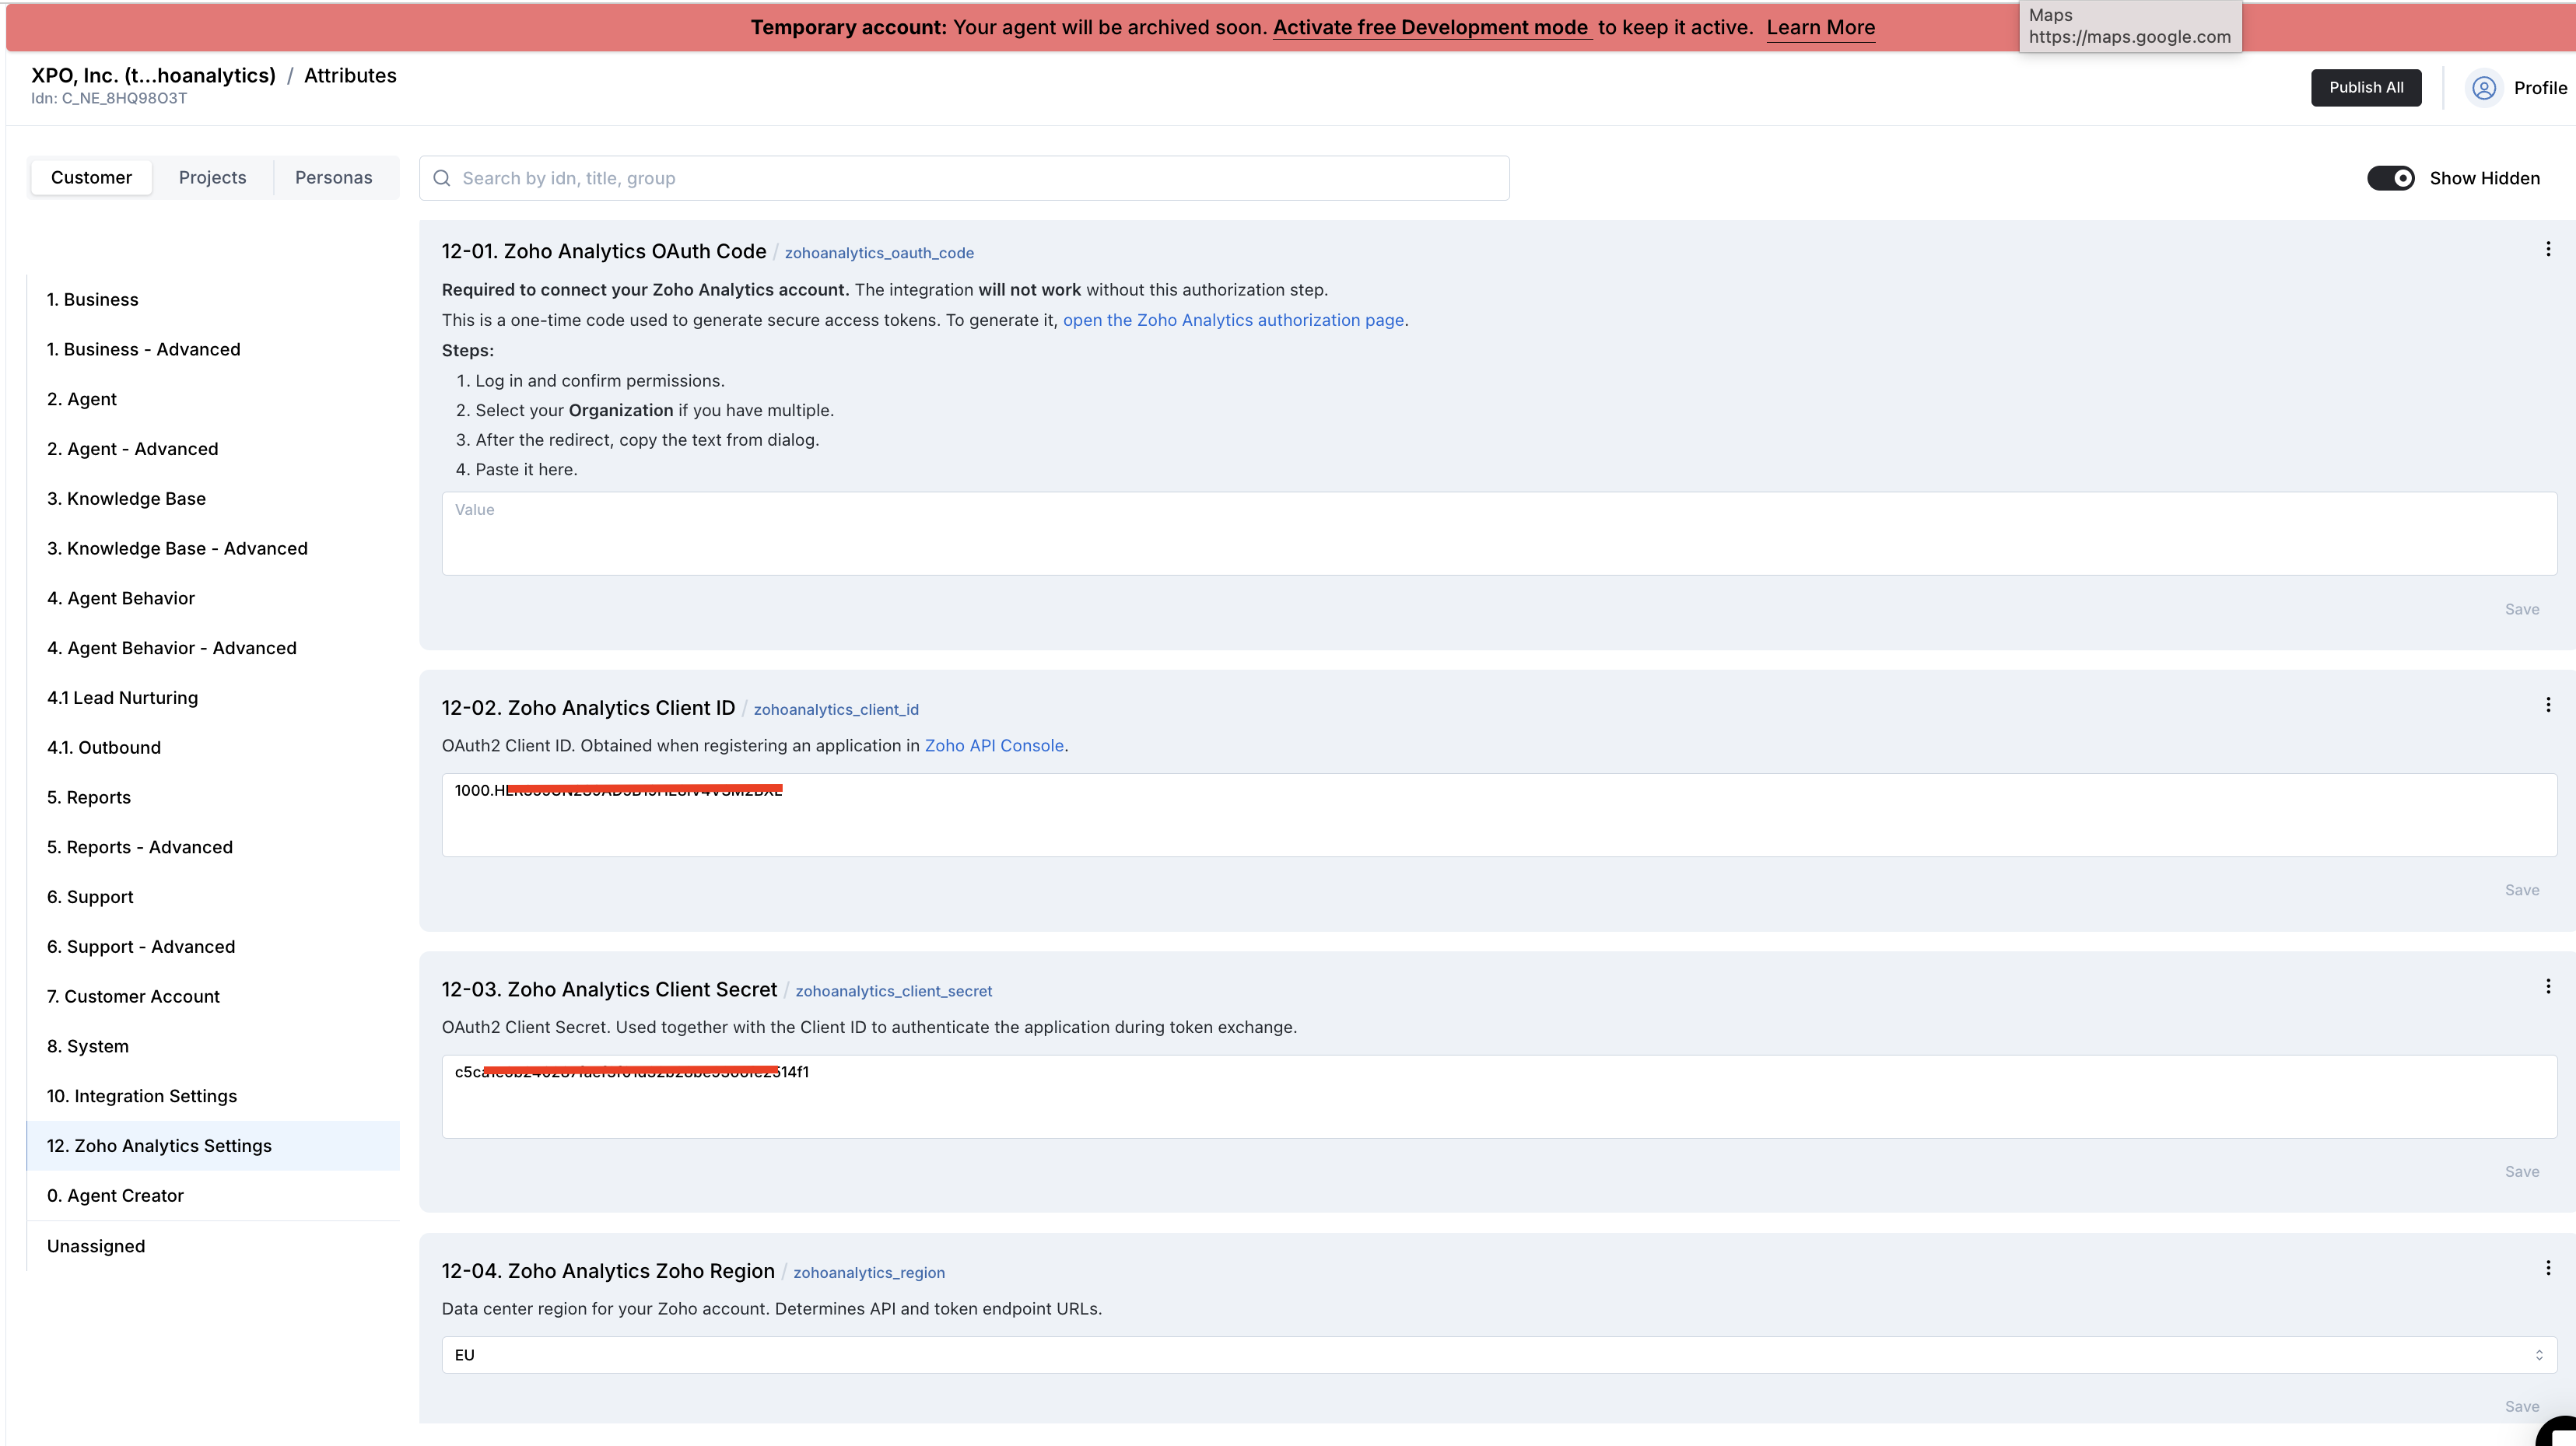Open the 2. Agent - Advanced group
The image size is (2576, 1446).
coord(213,449)
